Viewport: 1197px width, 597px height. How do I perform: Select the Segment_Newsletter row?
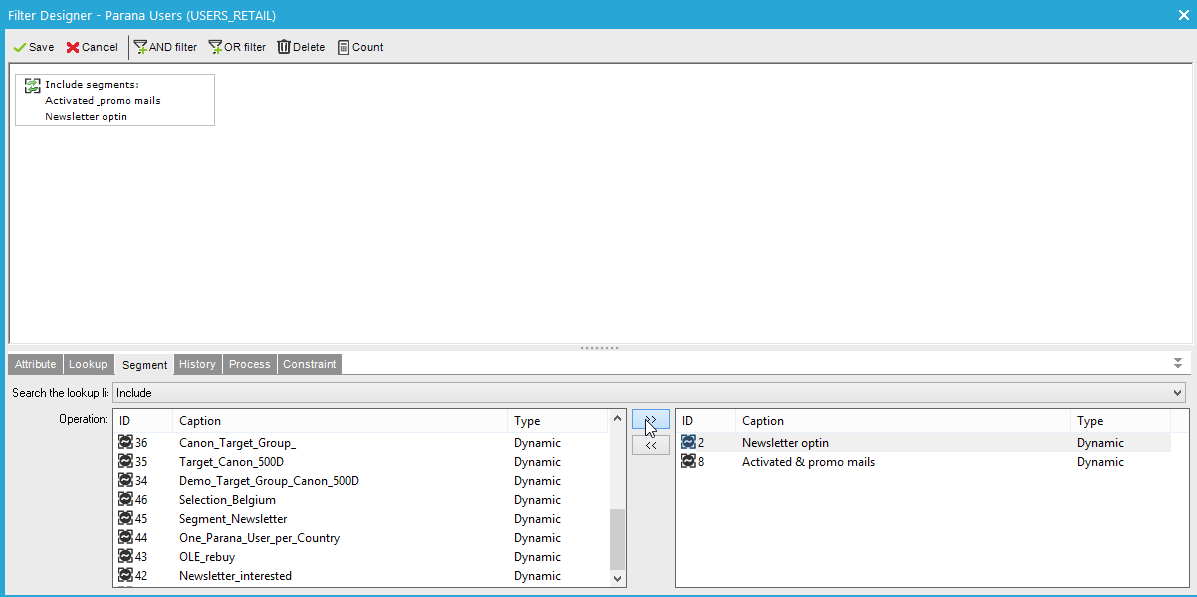tap(233, 519)
